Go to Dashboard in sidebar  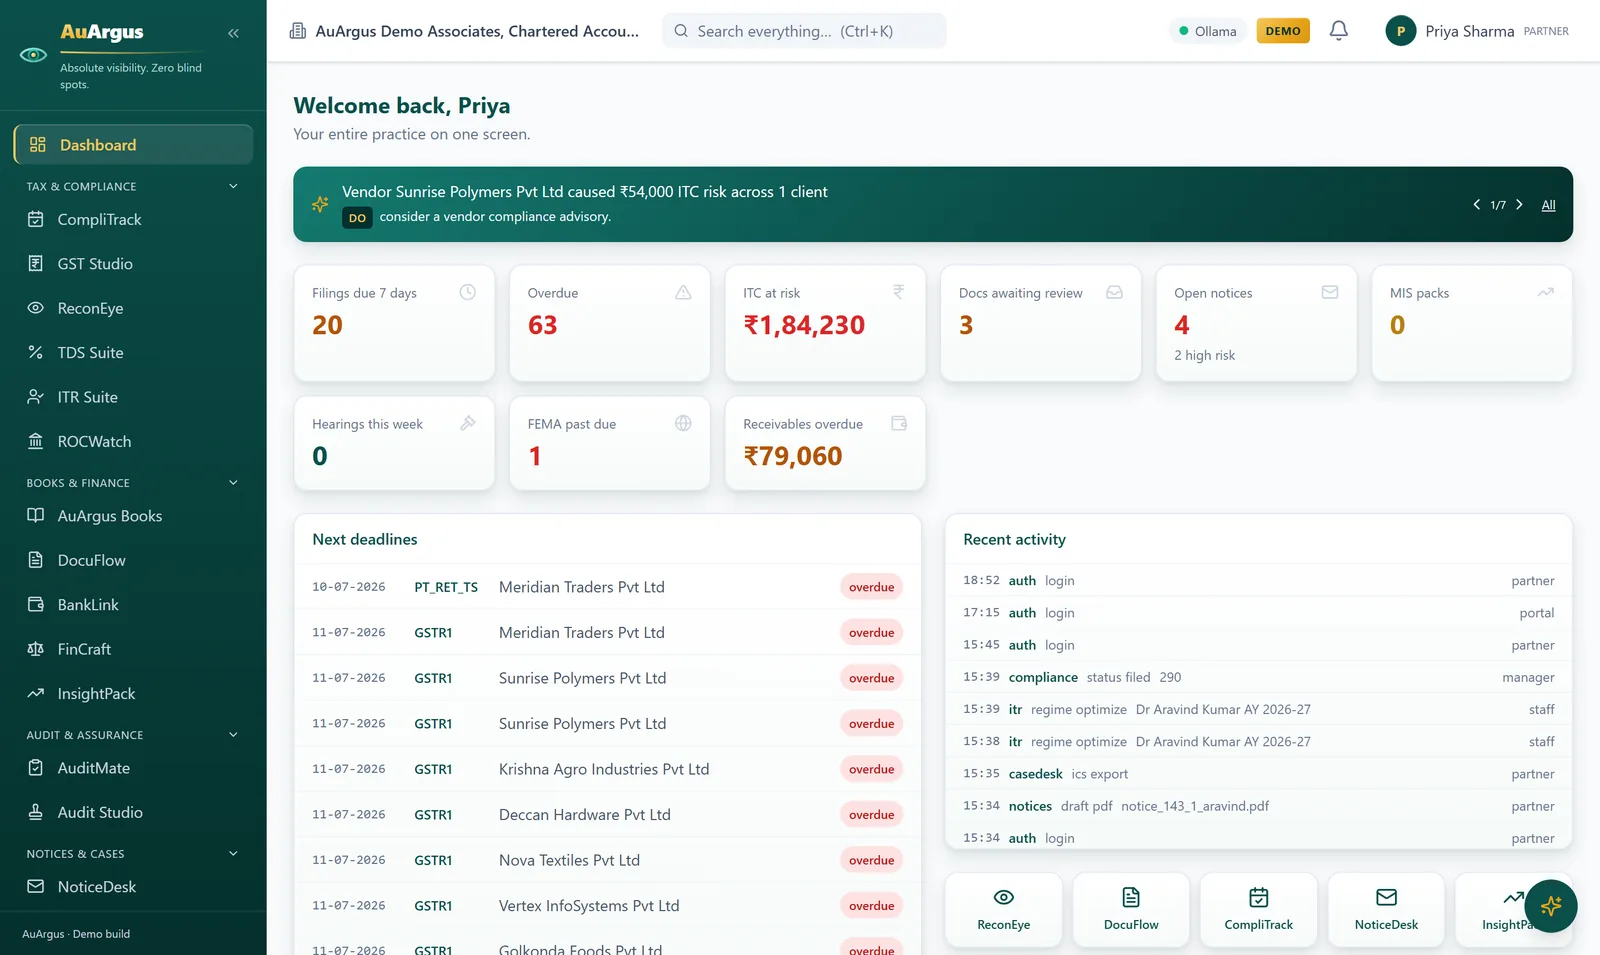pos(133,145)
